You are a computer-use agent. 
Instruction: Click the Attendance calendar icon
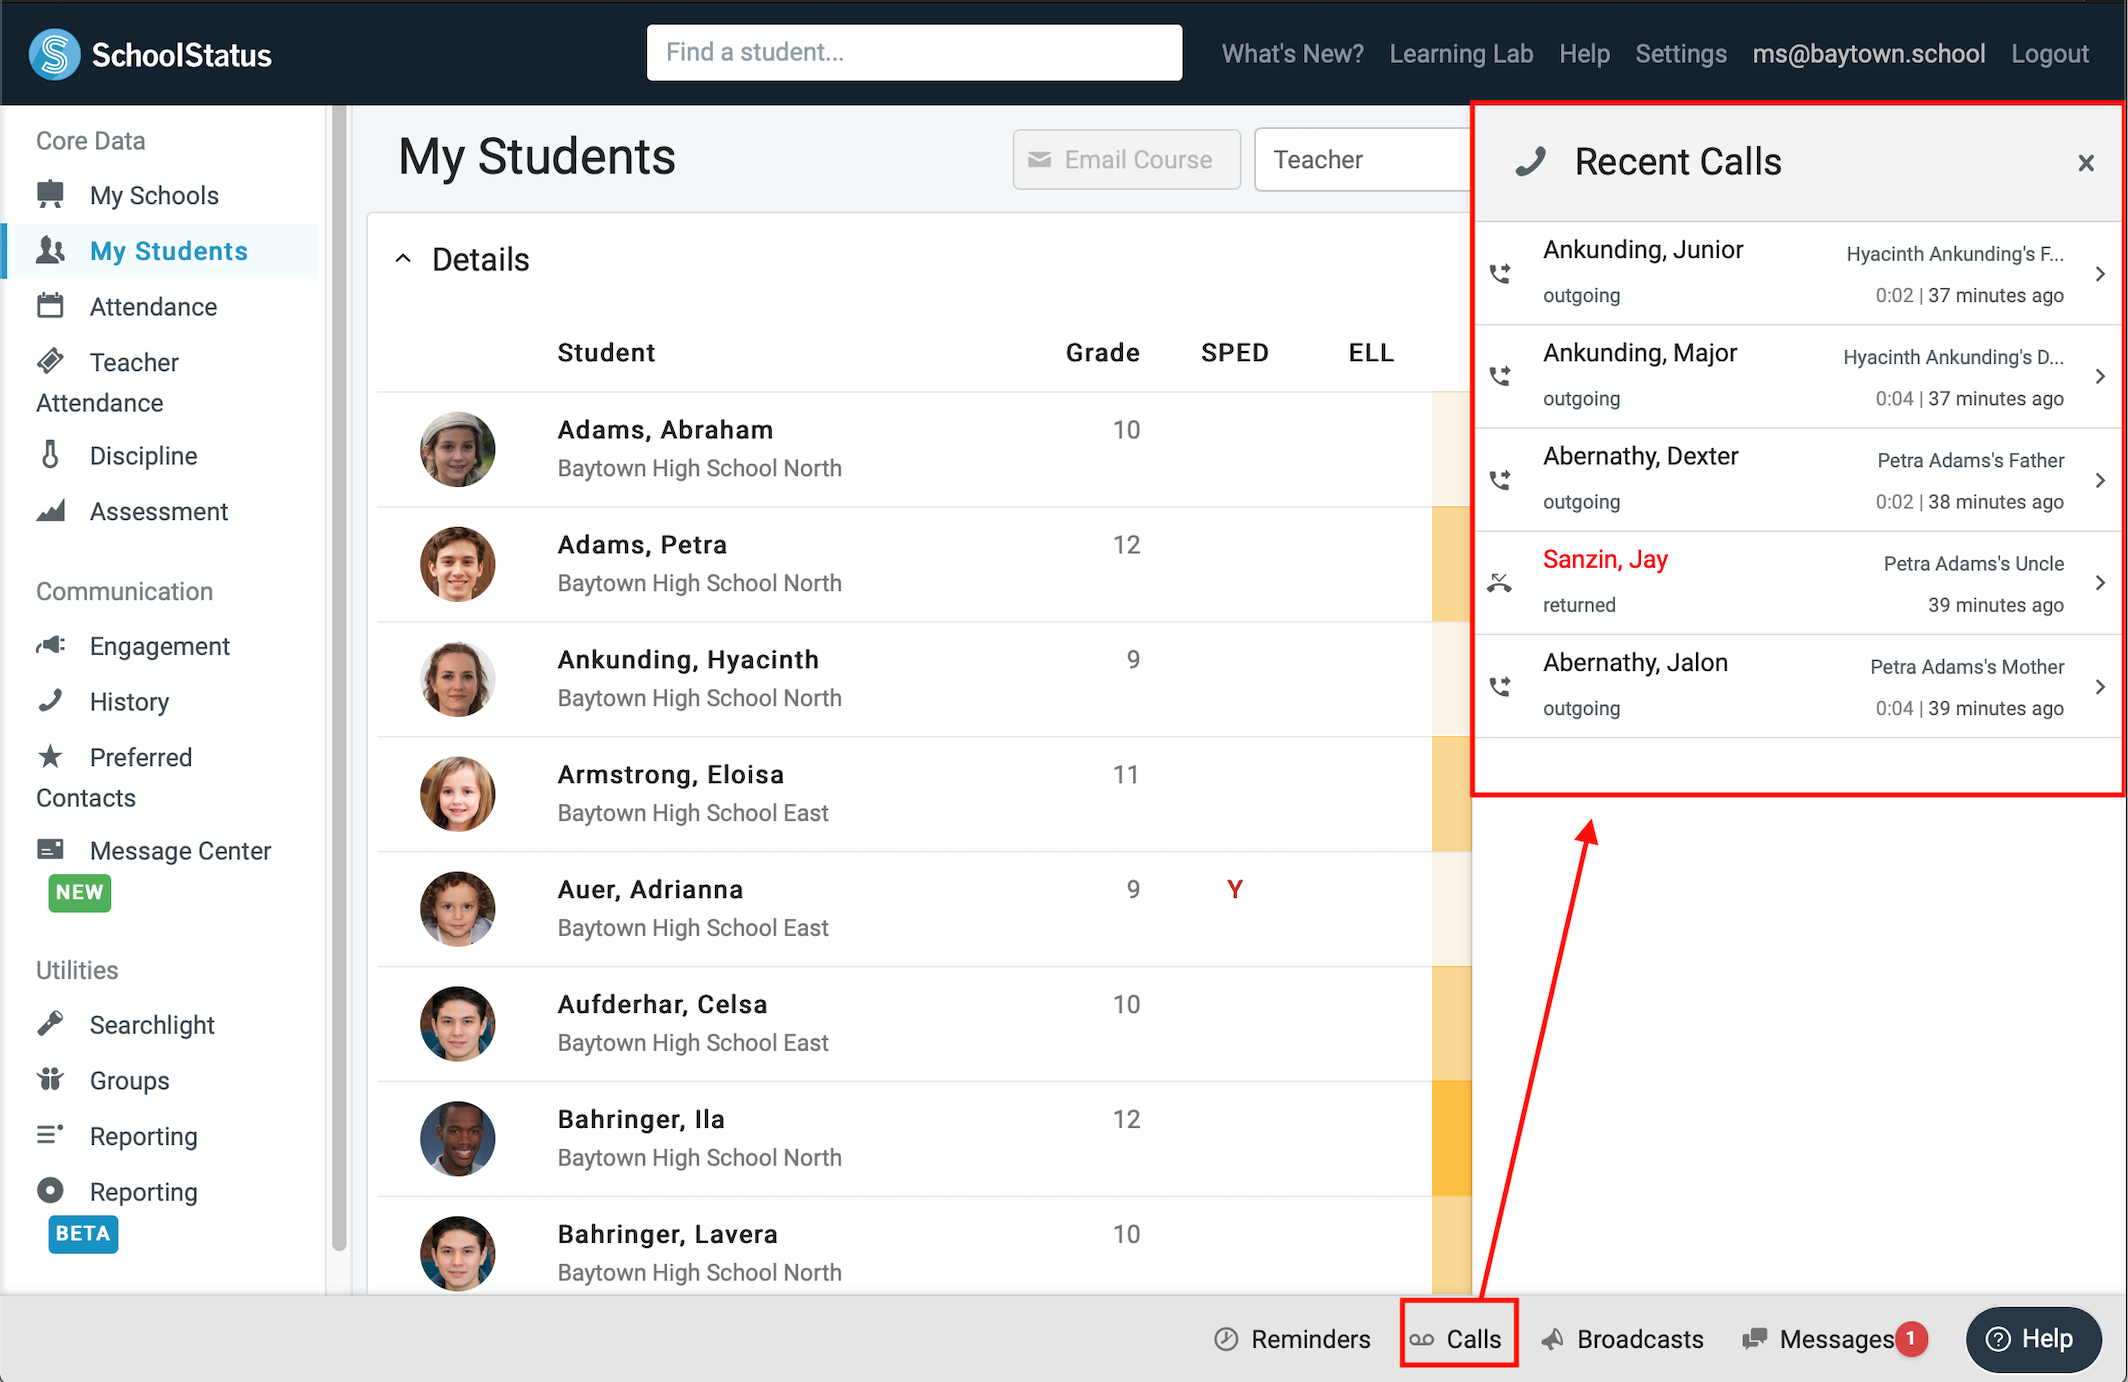point(50,306)
